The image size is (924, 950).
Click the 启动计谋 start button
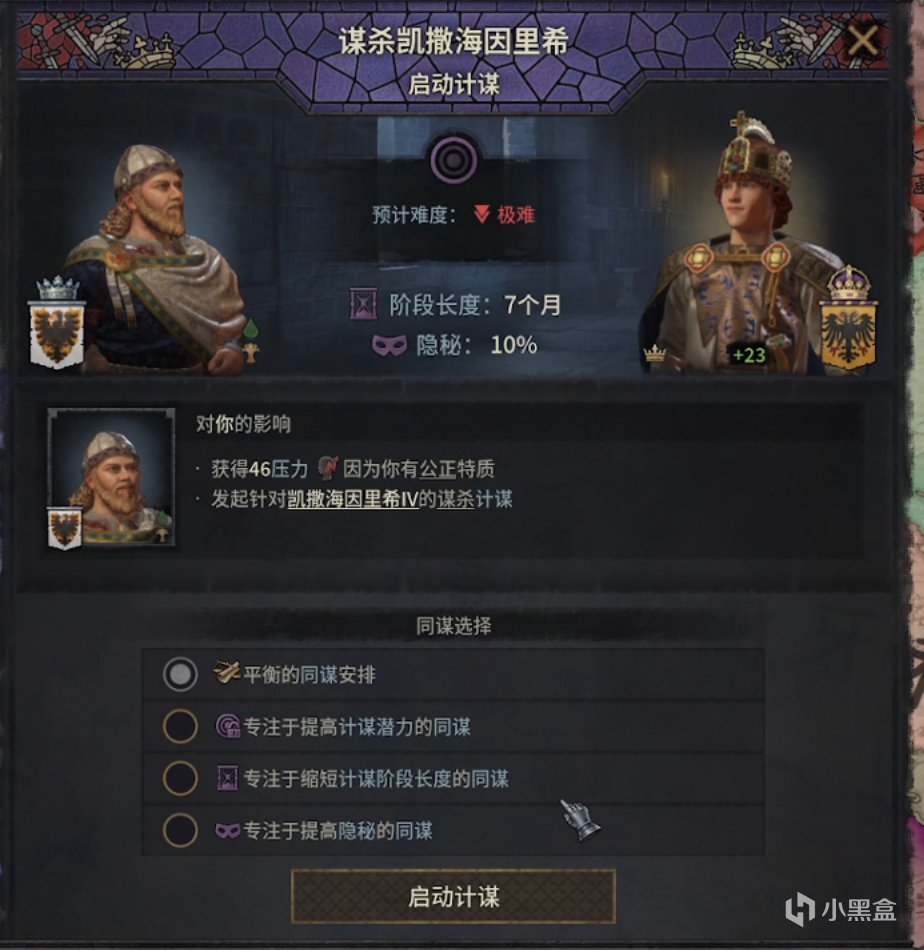click(x=453, y=897)
